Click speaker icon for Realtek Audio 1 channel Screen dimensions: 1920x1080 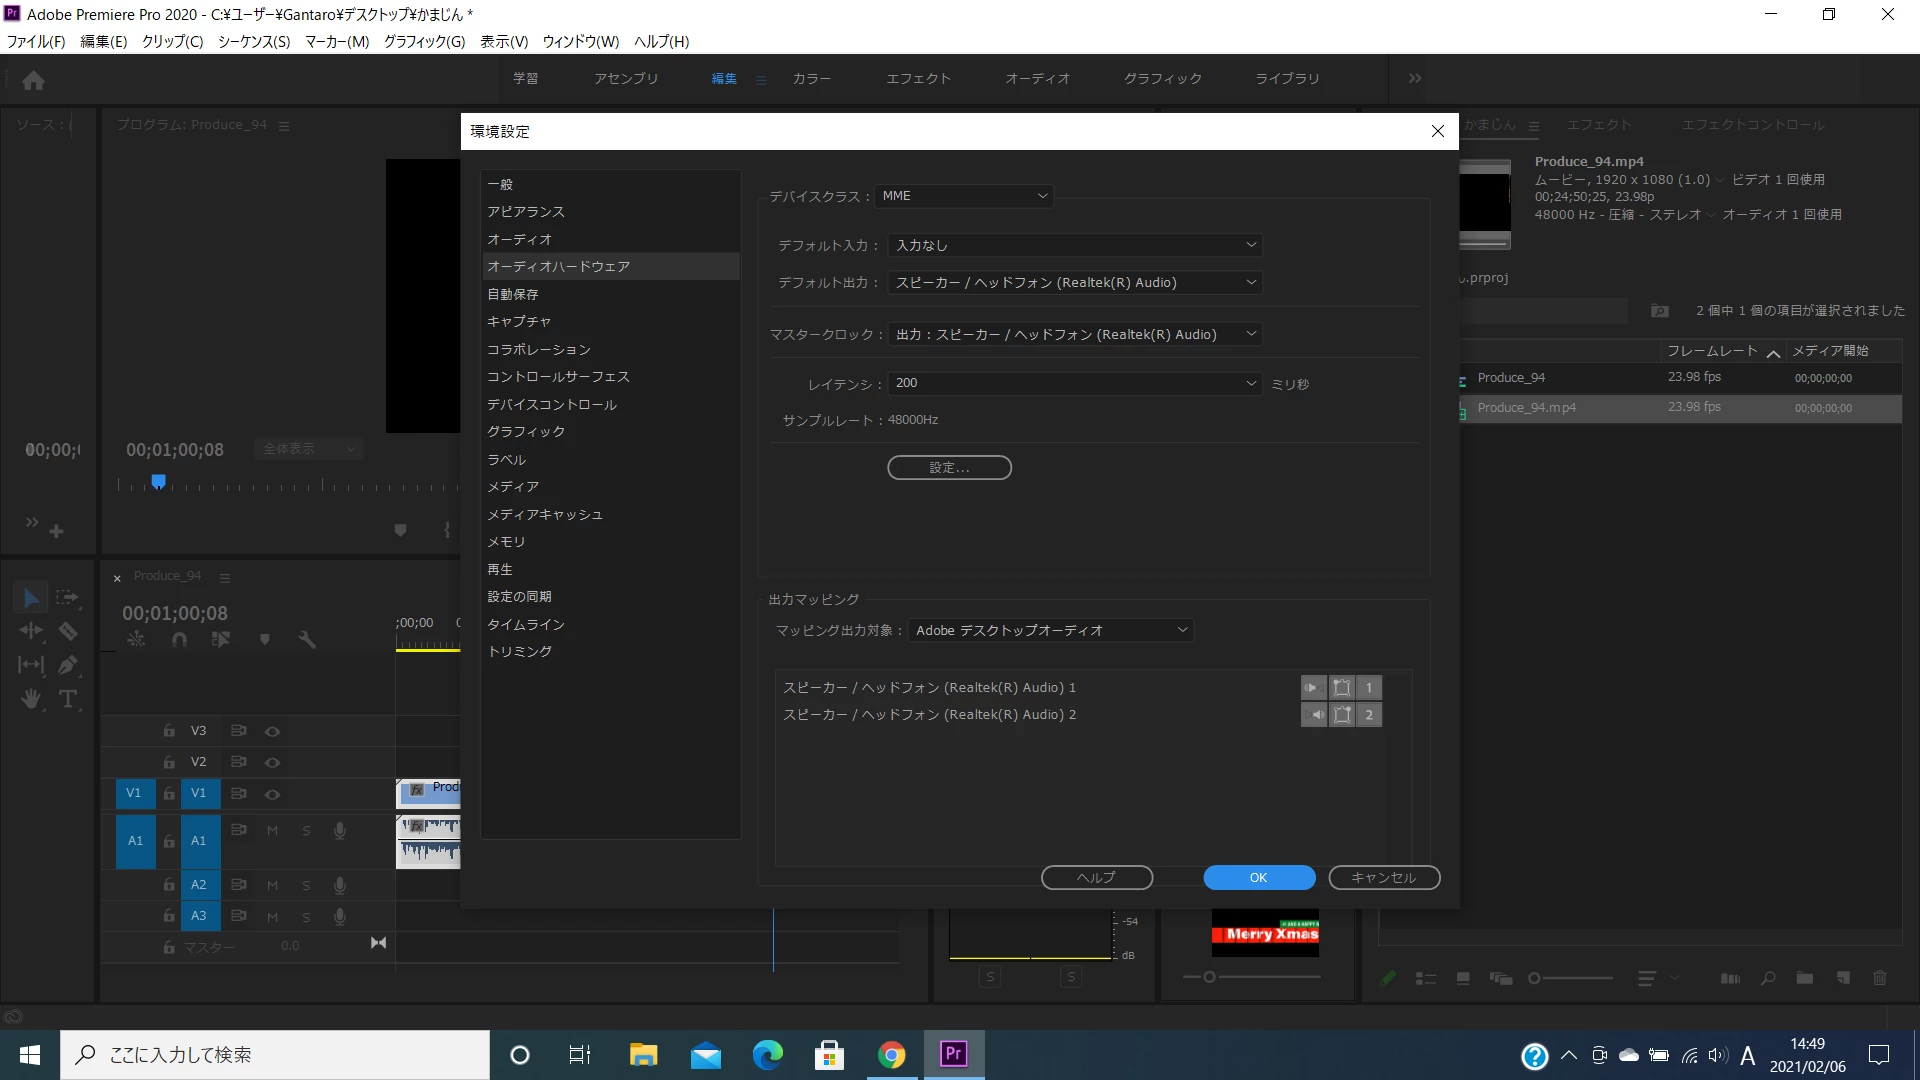[x=1312, y=688]
